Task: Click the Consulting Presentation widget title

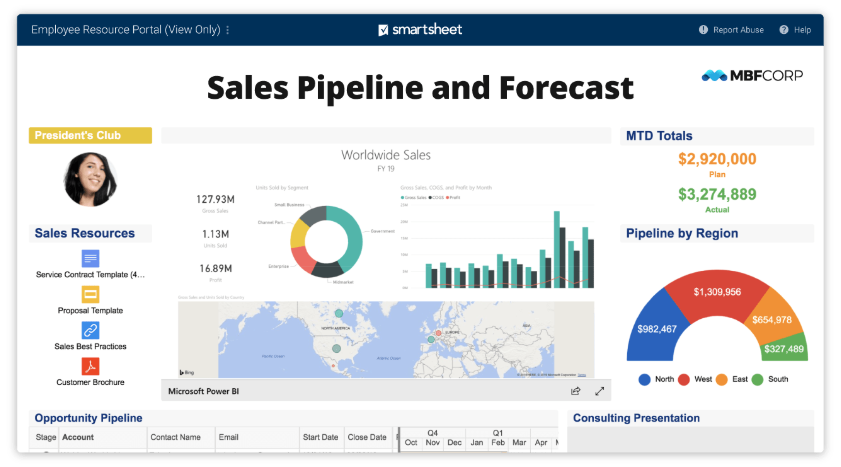Action: pyautogui.click(x=636, y=418)
